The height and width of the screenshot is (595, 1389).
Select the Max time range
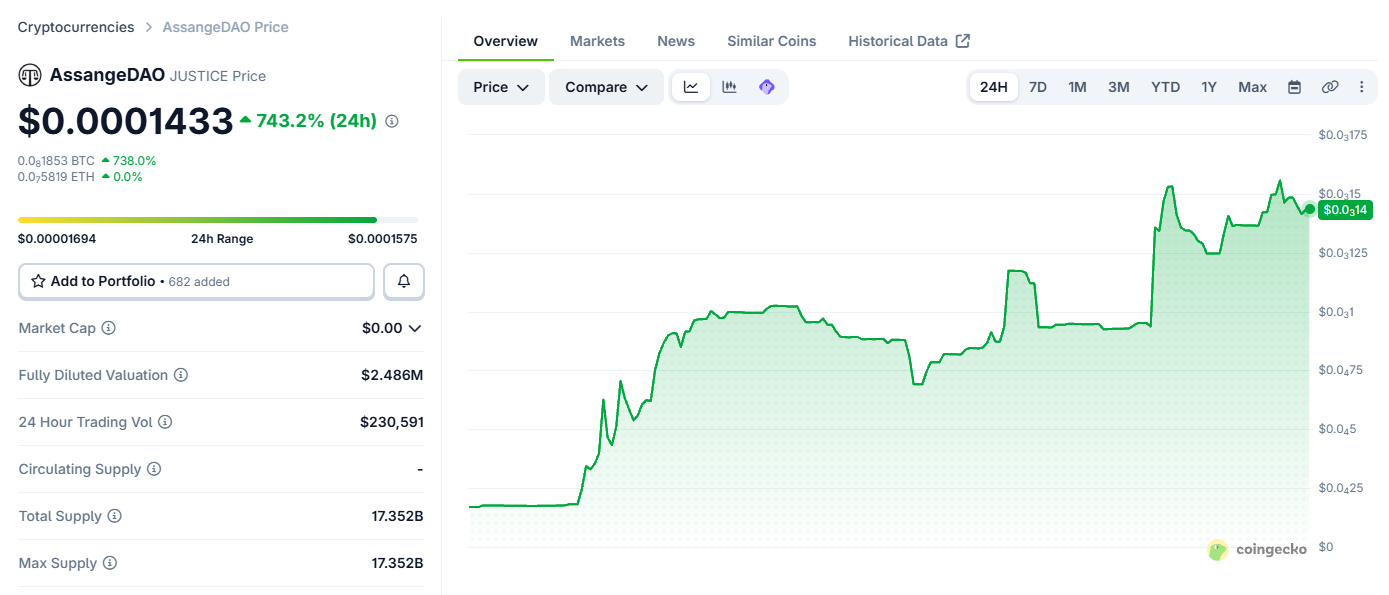(x=1253, y=87)
